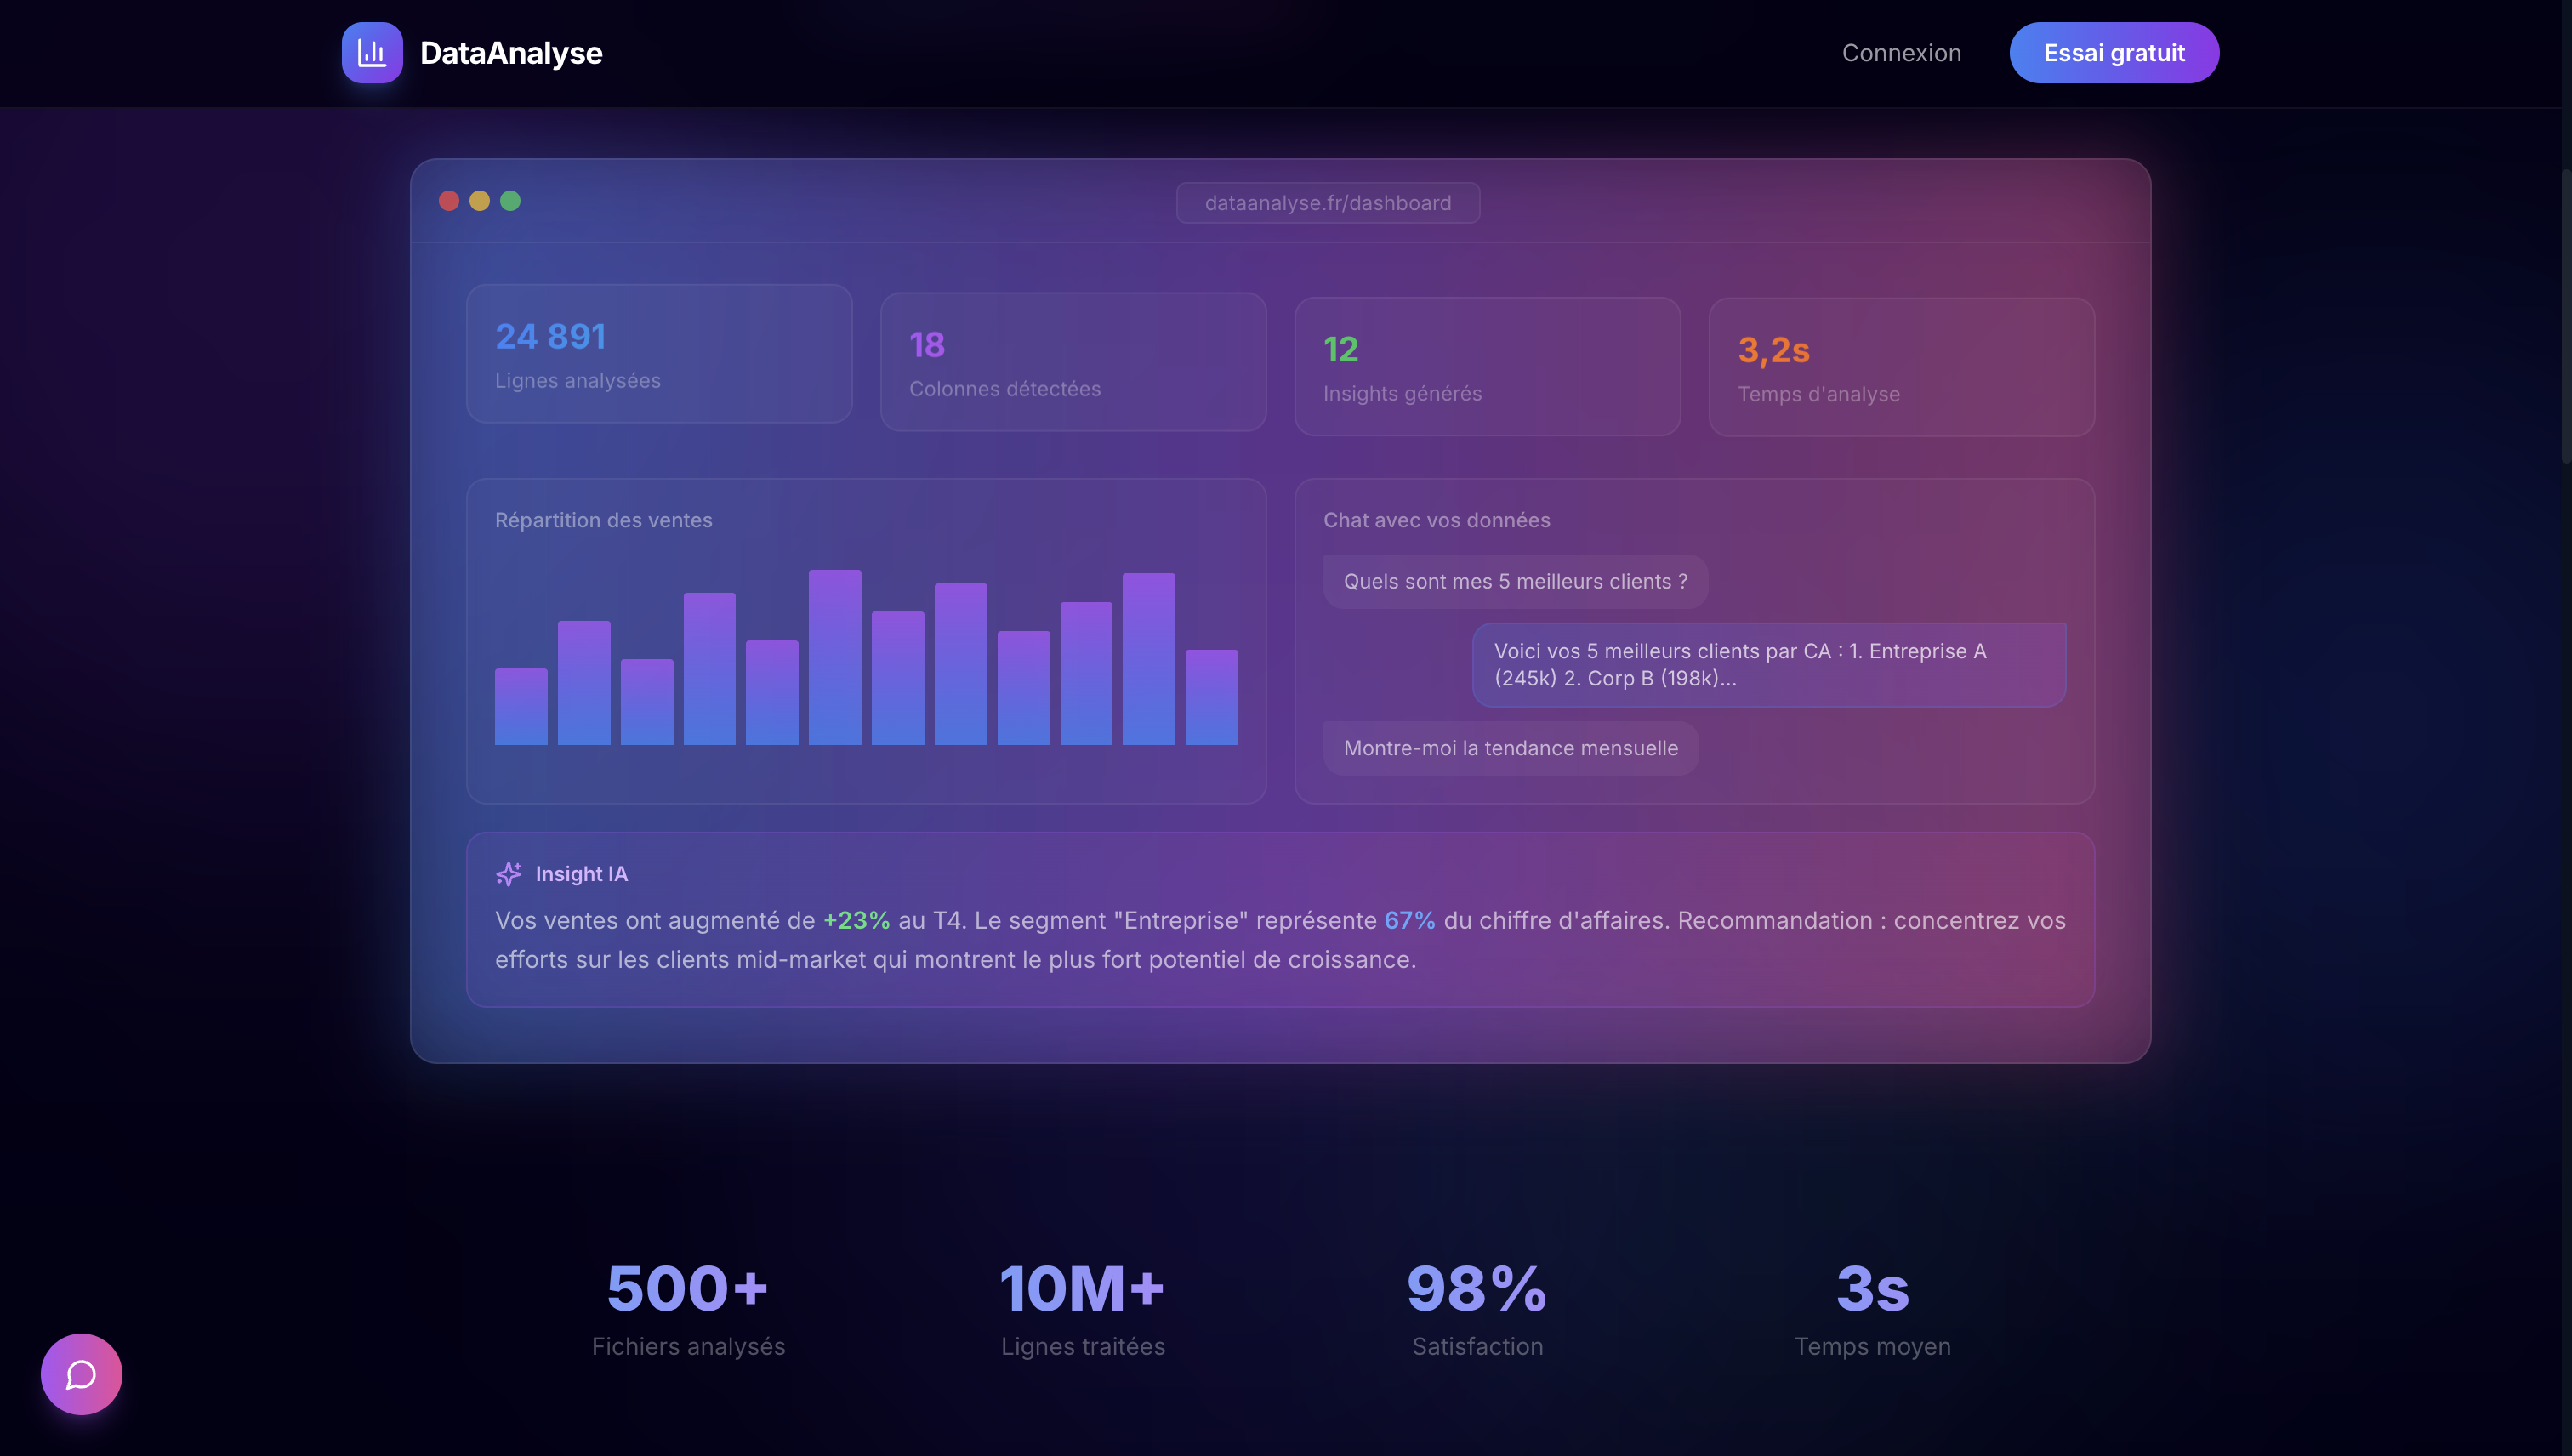Select the Lignes analysées card
The height and width of the screenshot is (1456, 2572).
coord(658,355)
